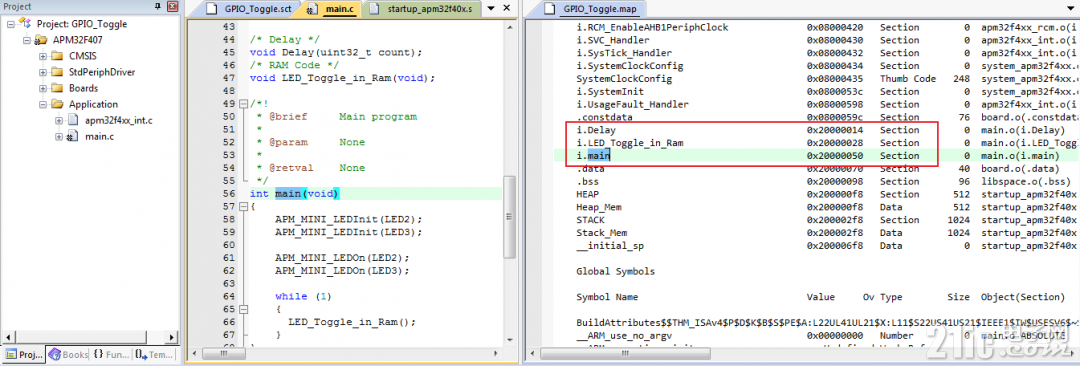The width and height of the screenshot is (1080, 366).
Task: Collapse the main function fold marker
Action: click(242, 207)
